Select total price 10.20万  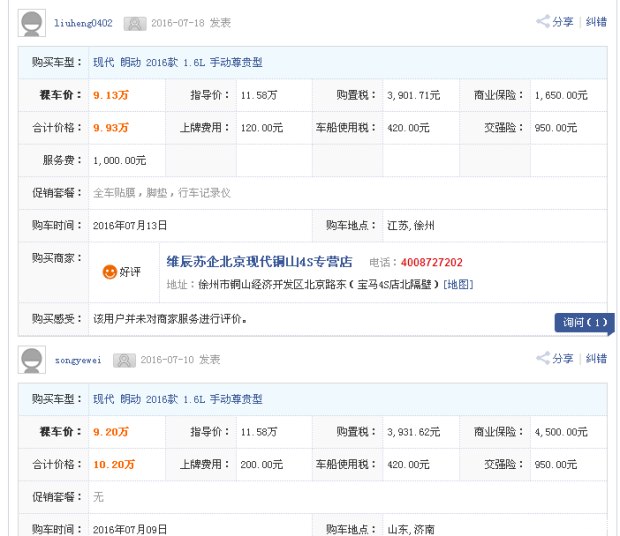click(114, 464)
